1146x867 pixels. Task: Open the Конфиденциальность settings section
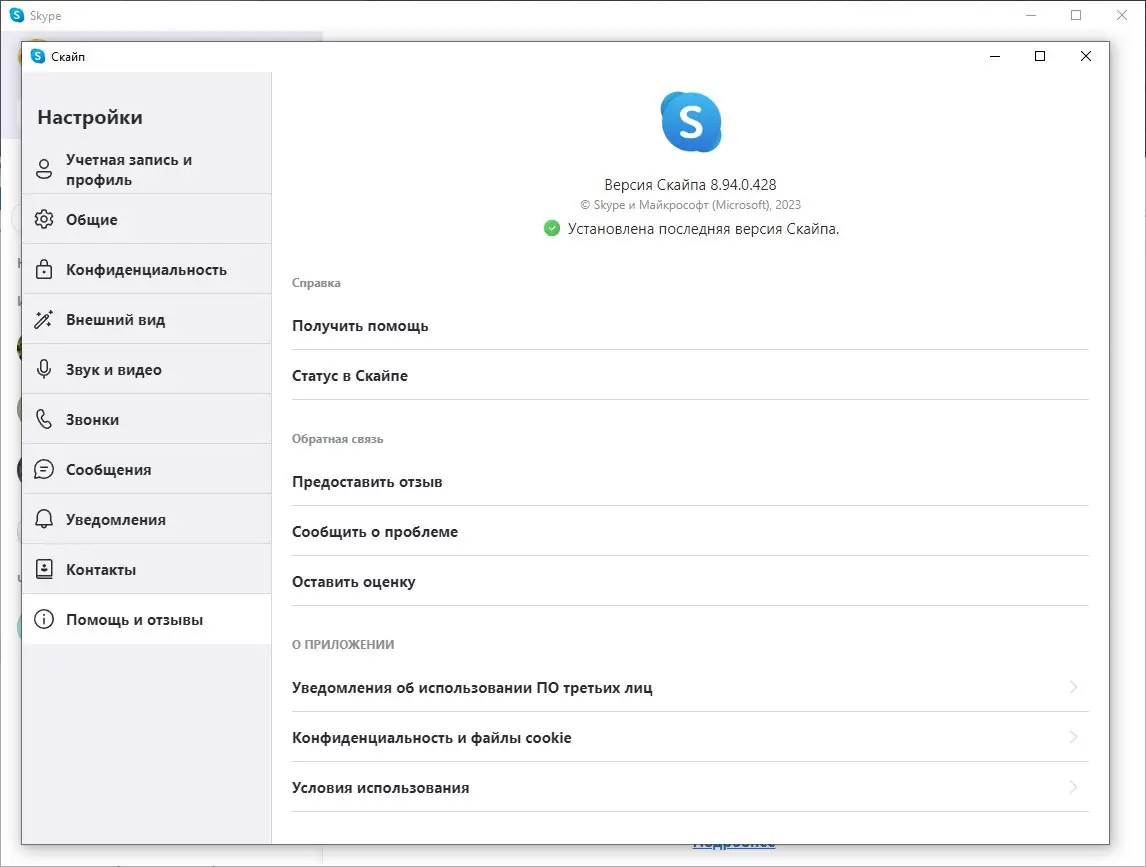pos(147,269)
